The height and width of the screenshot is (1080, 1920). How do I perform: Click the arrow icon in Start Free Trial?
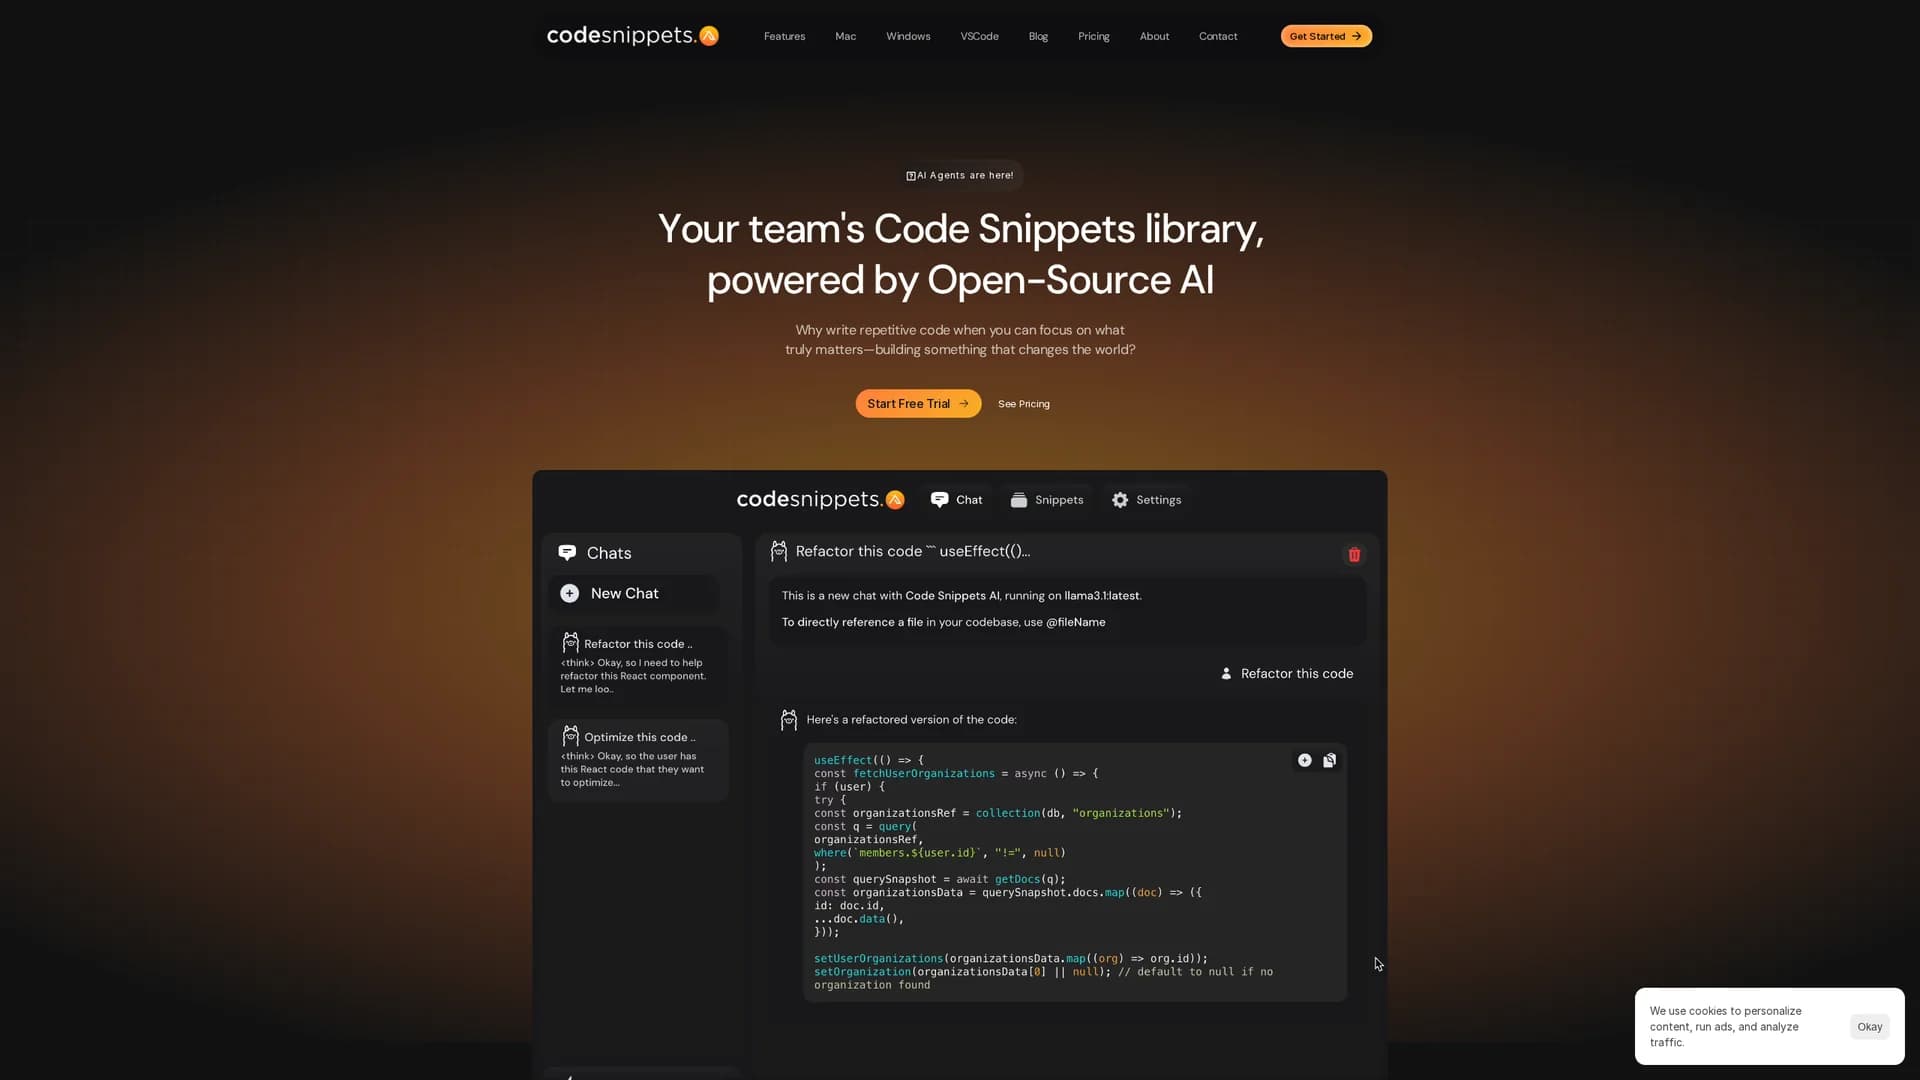[x=964, y=404]
